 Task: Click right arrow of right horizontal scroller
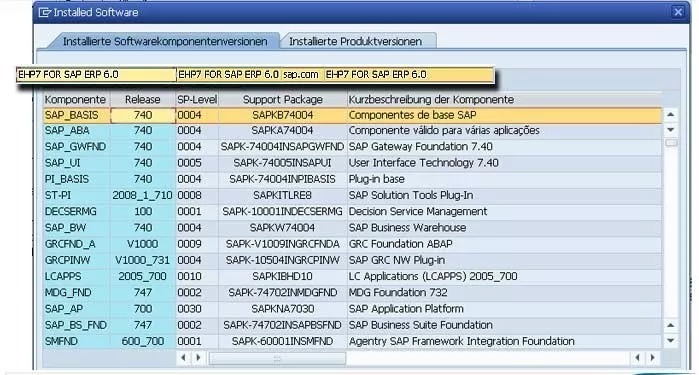pos(653,358)
